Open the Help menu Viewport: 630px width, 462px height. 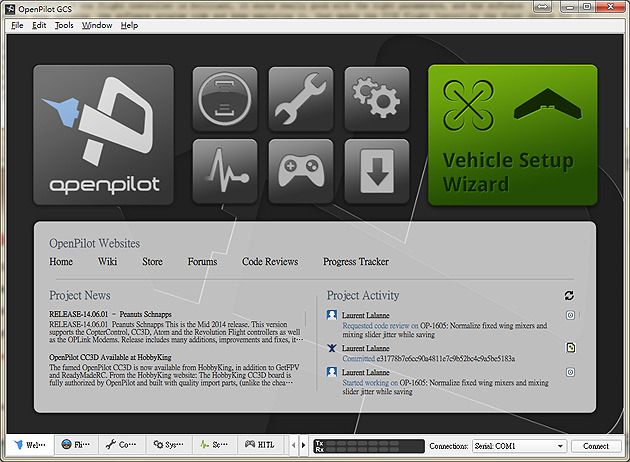129,25
